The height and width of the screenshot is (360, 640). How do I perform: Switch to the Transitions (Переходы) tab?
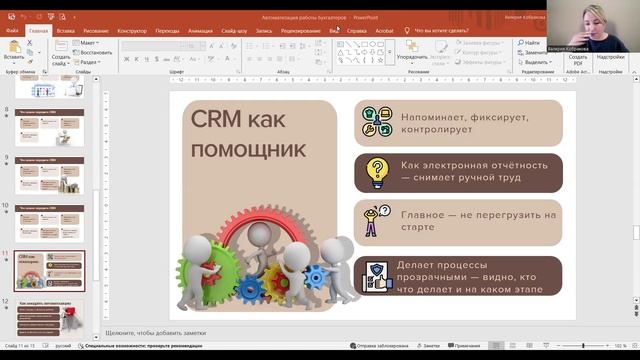tap(167, 31)
